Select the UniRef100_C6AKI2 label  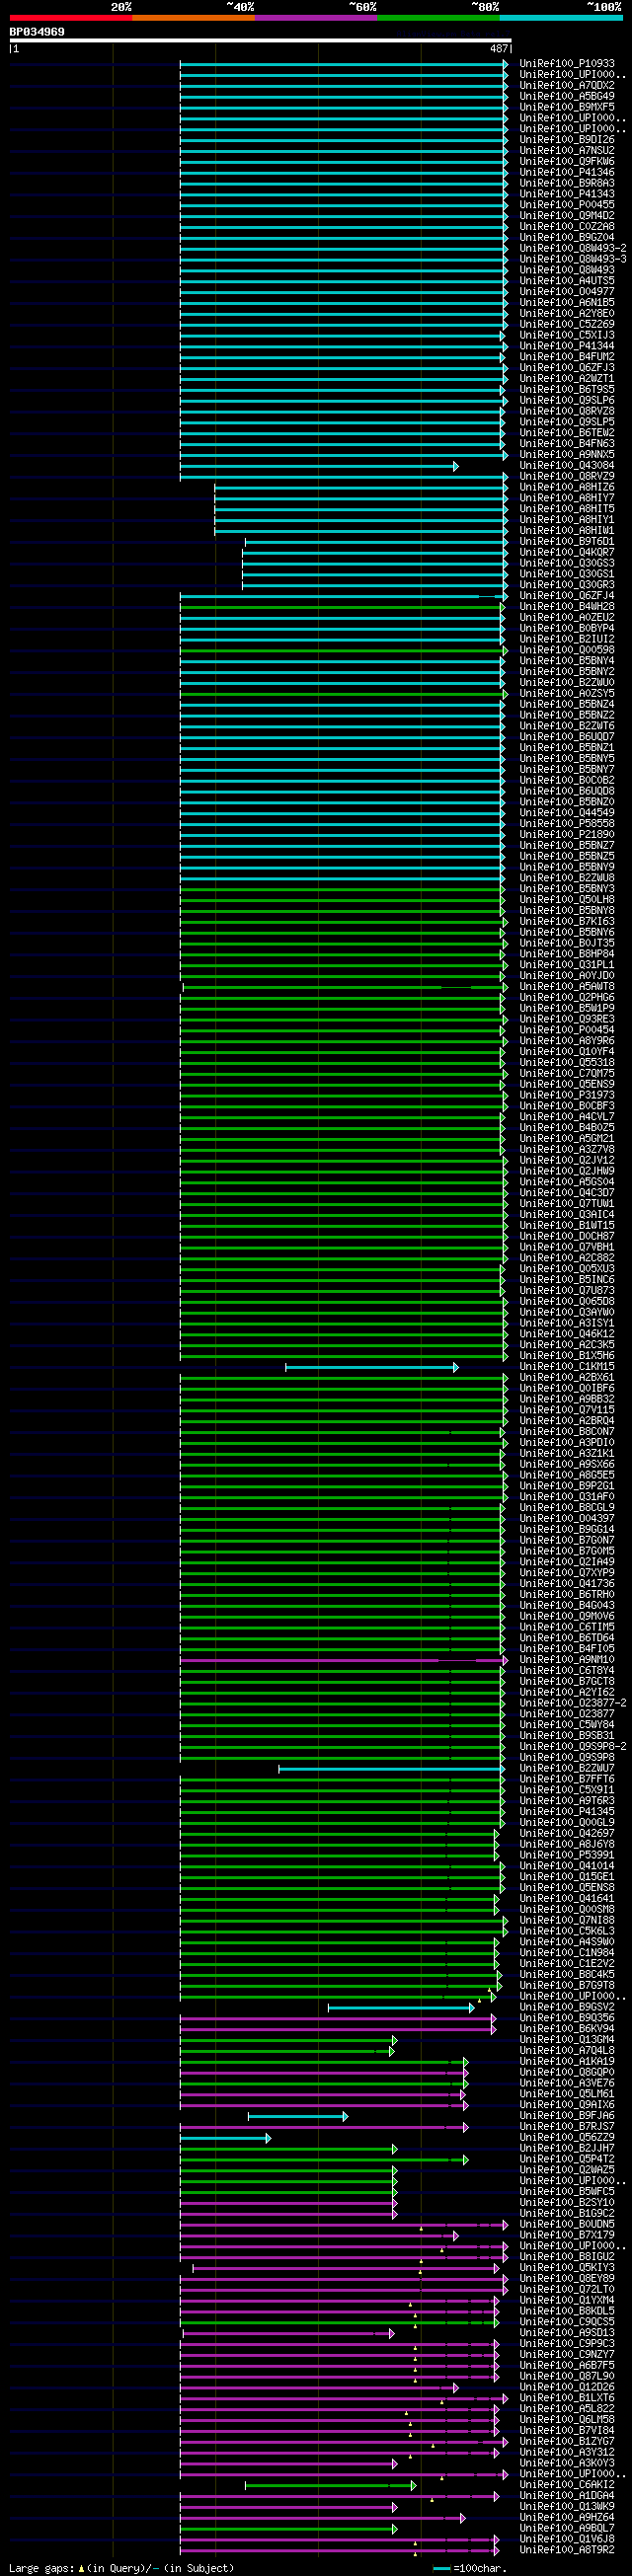(x=566, y=2484)
